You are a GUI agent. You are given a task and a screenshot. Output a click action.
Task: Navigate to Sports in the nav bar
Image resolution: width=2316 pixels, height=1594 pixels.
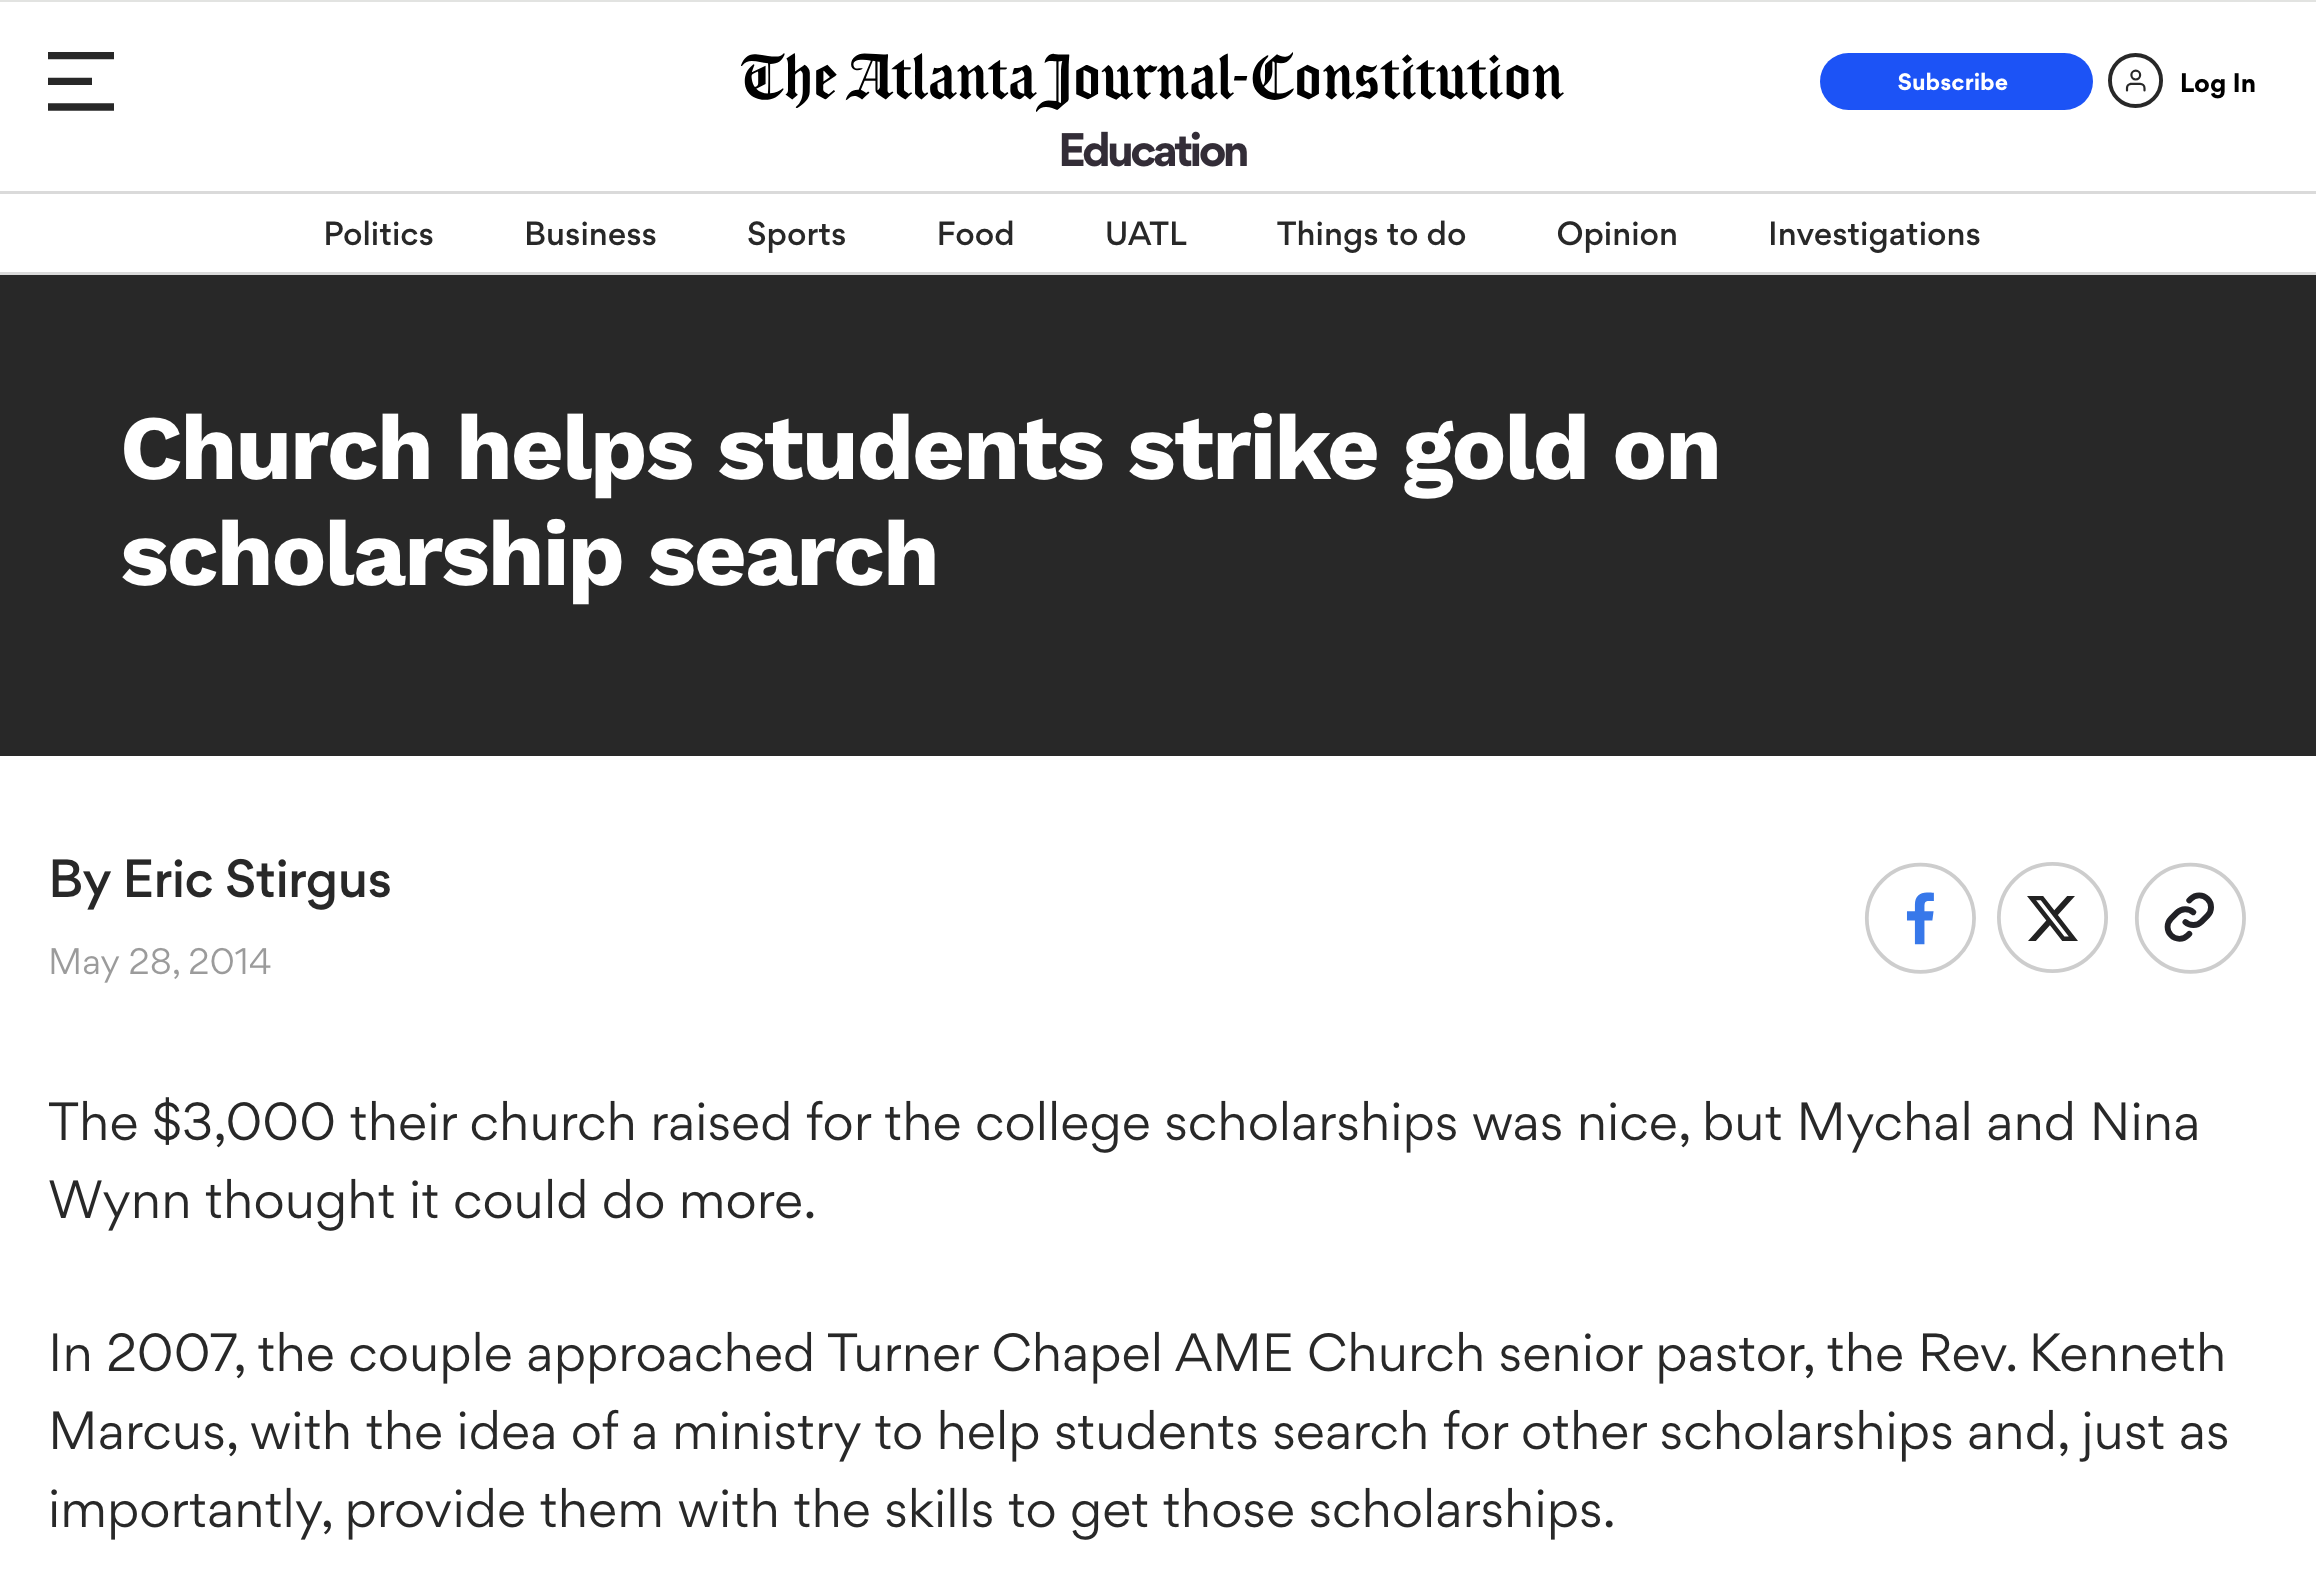pos(796,234)
